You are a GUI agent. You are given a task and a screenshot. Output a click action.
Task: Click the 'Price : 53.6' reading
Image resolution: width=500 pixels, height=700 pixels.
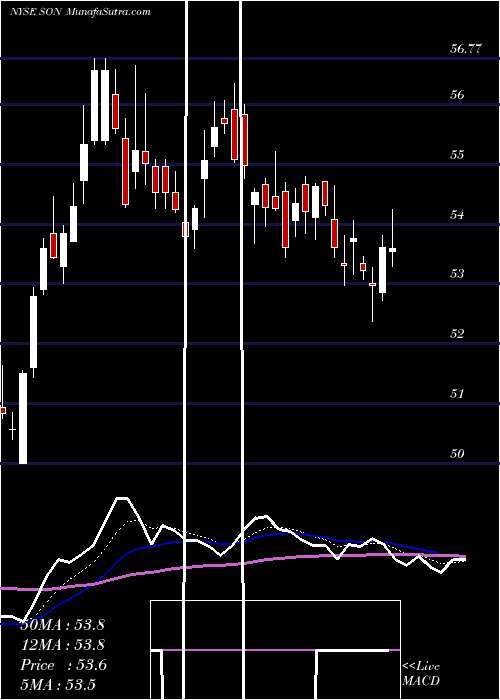64,665
